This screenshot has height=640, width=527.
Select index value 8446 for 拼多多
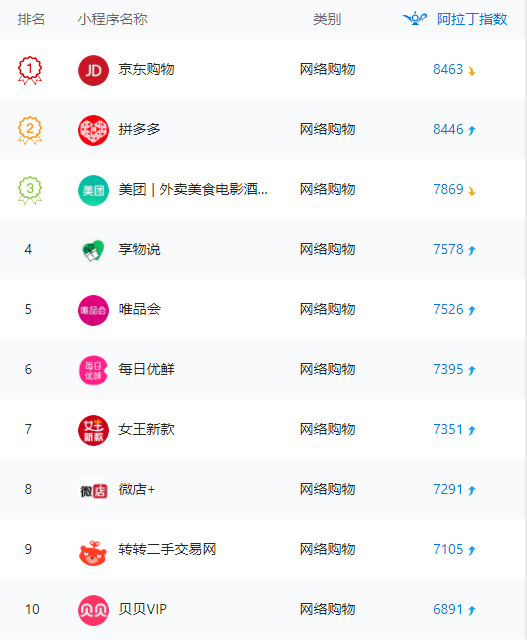point(448,129)
